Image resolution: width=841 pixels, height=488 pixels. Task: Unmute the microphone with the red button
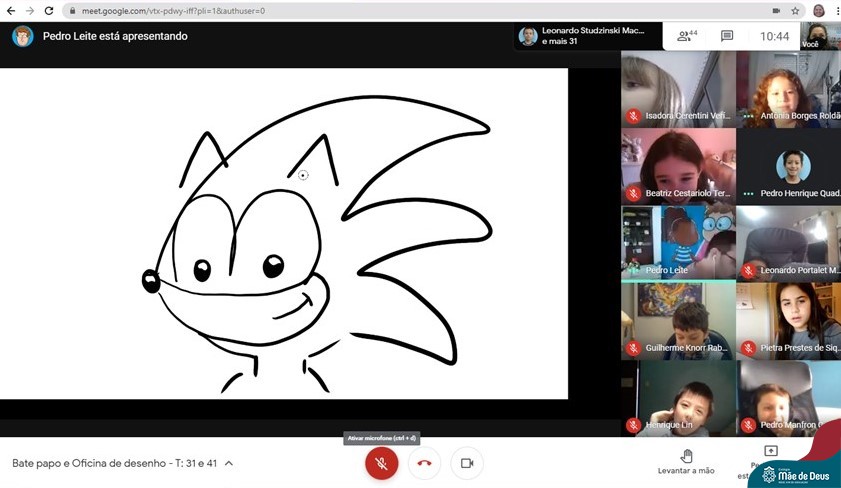coord(381,463)
